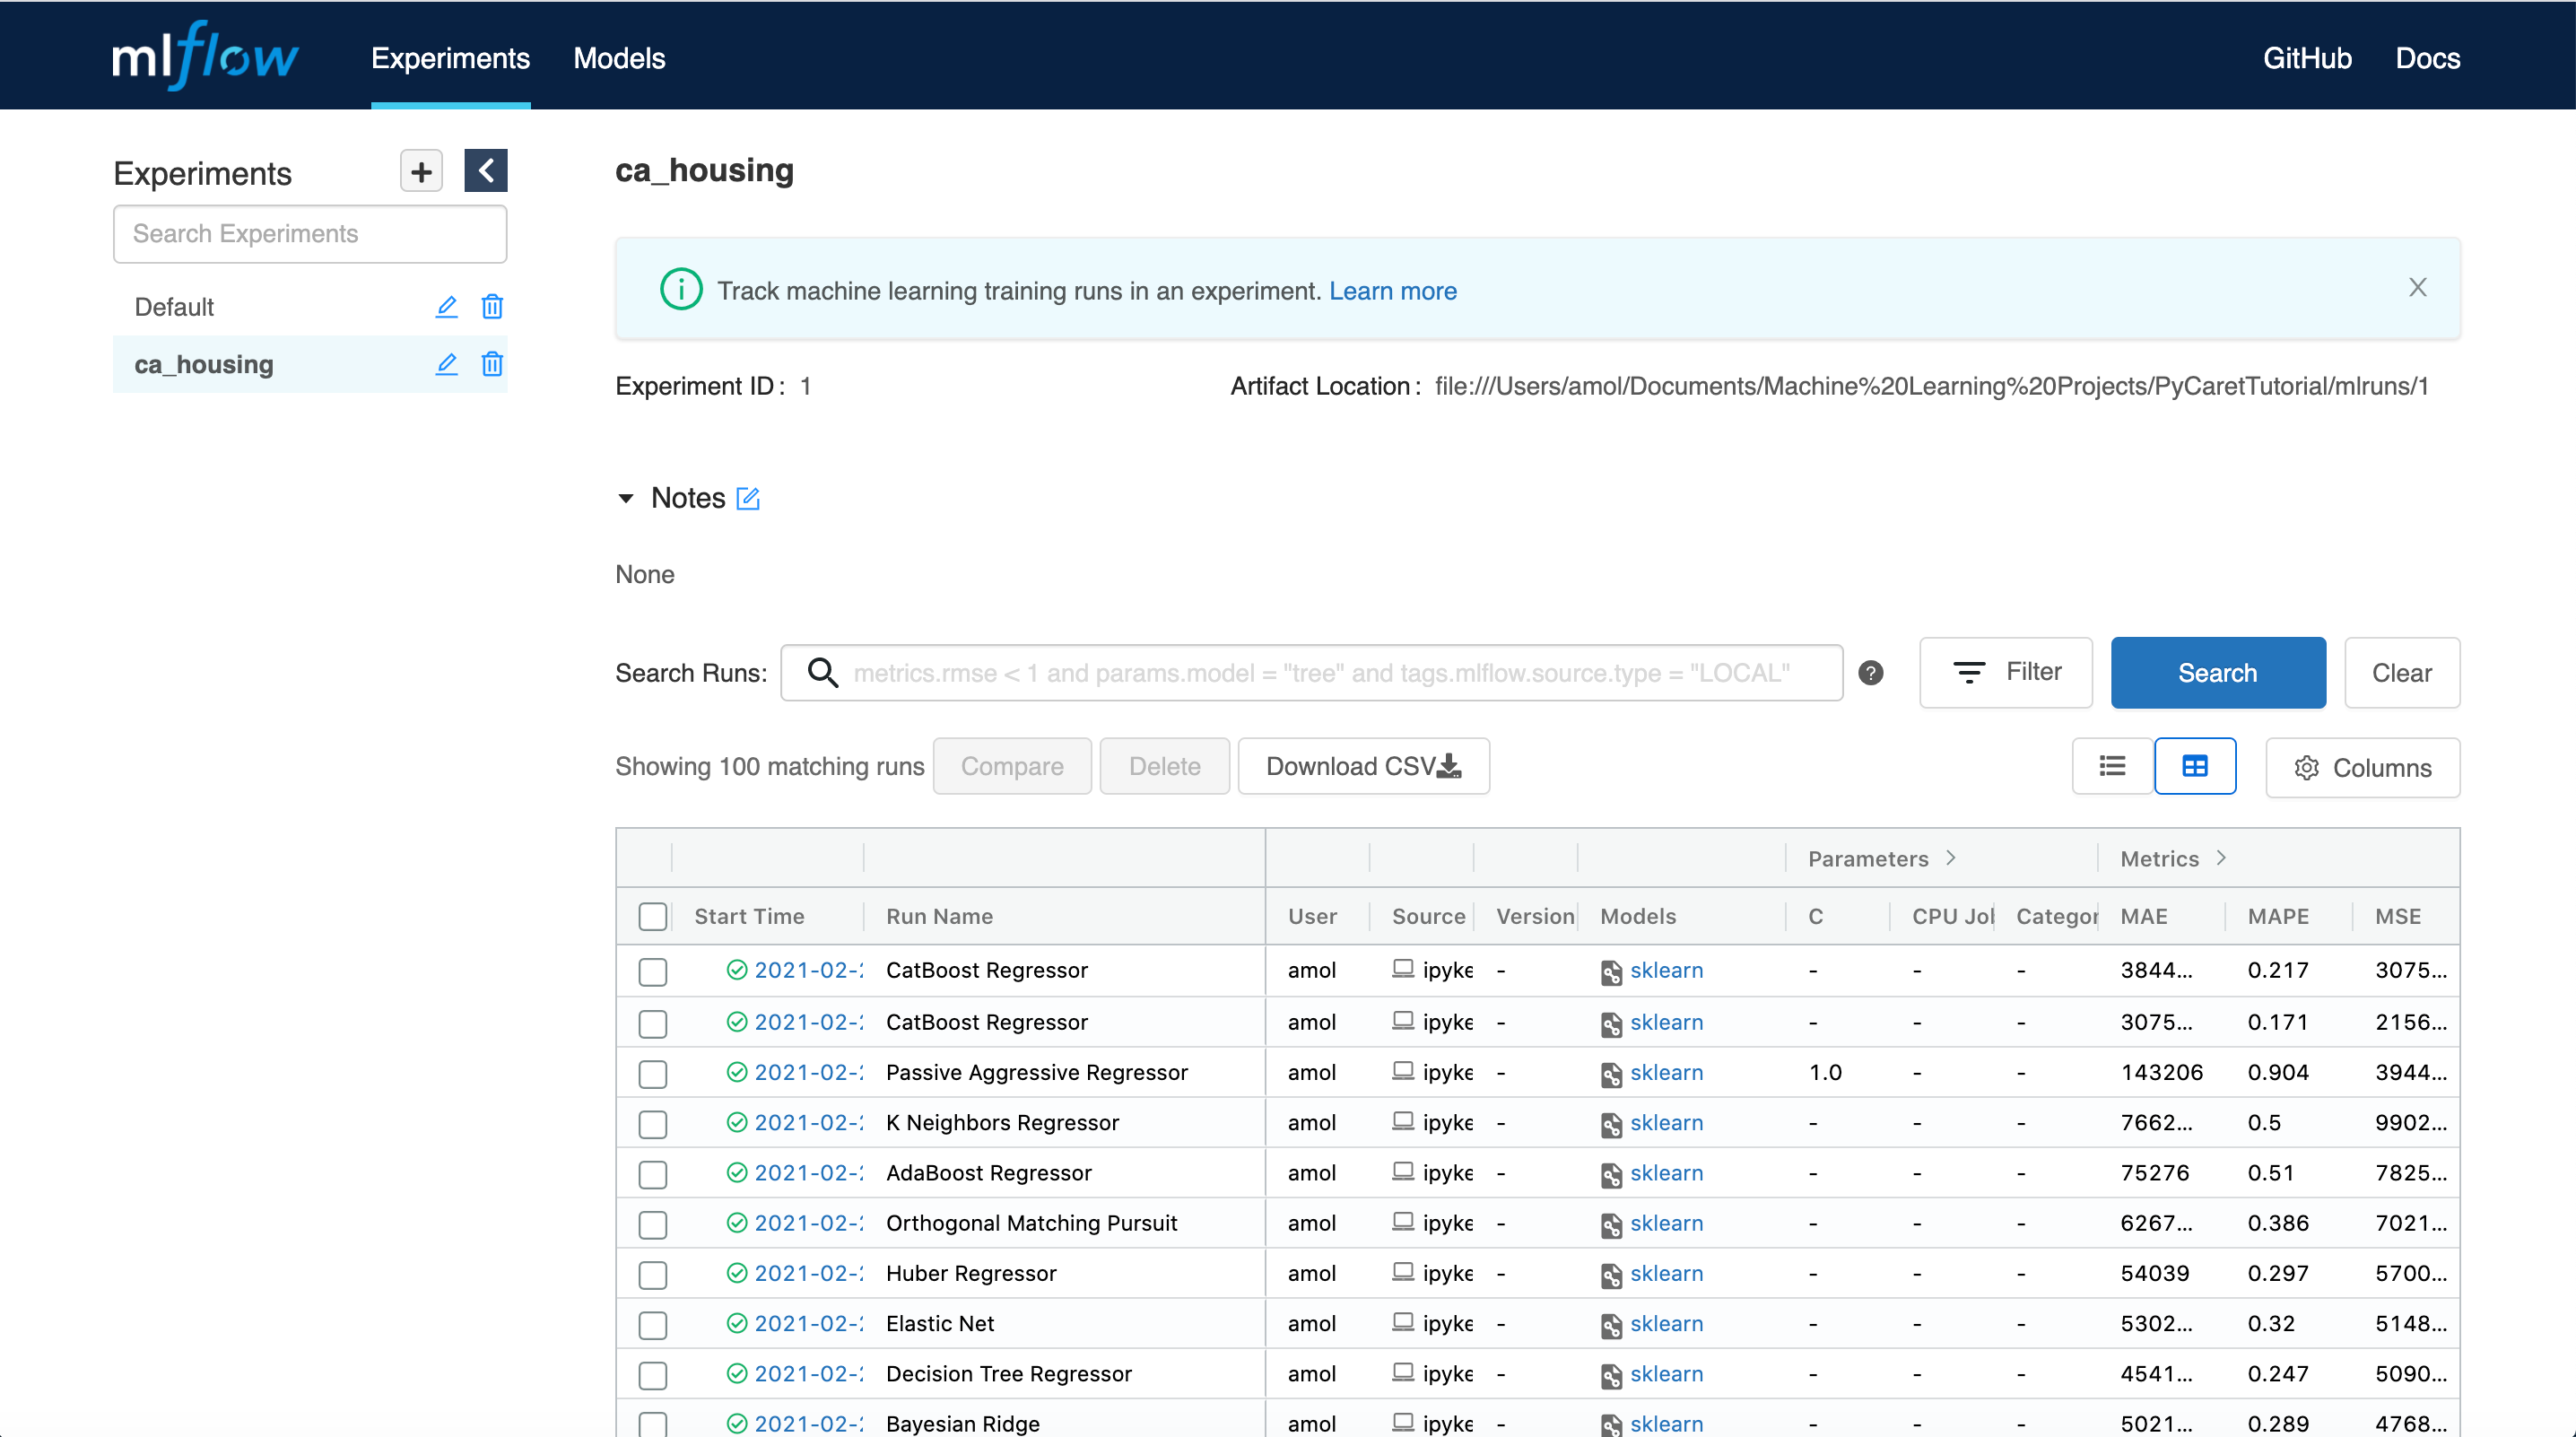This screenshot has width=2576, height=1437.
Task: Select the ca_housing experiment
Action: pos(204,364)
